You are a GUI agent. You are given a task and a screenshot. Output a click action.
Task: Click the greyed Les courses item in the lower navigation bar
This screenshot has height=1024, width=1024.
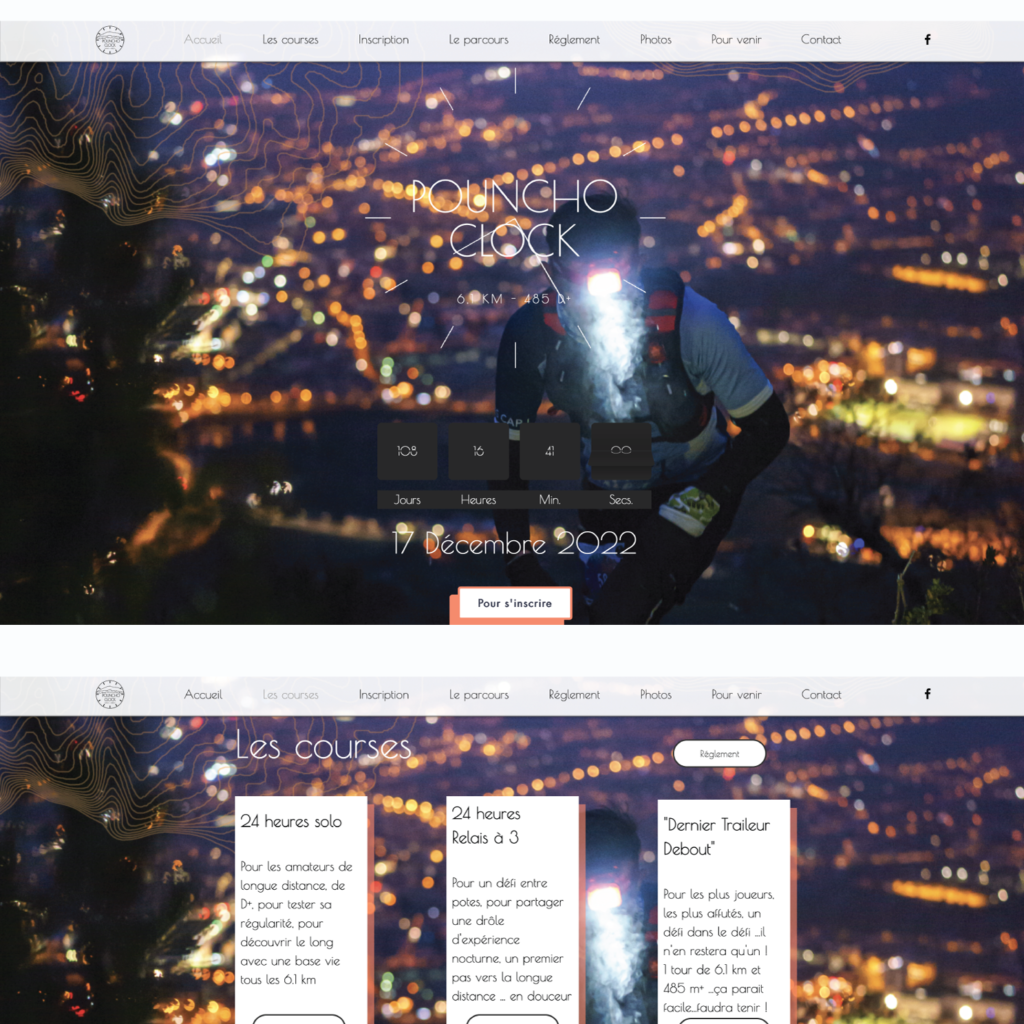[x=291, y=695]
